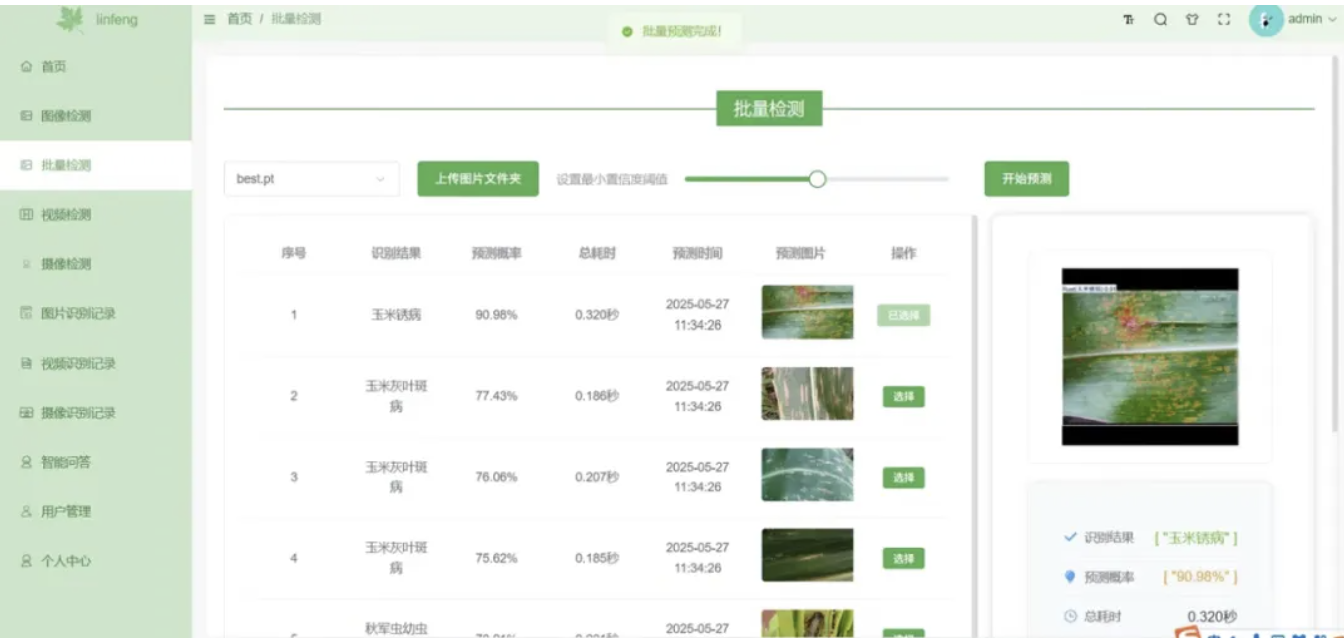Click the 0.185秒 time cell
This screenshot has width=1344, height=638.
(x=597, y=558)
